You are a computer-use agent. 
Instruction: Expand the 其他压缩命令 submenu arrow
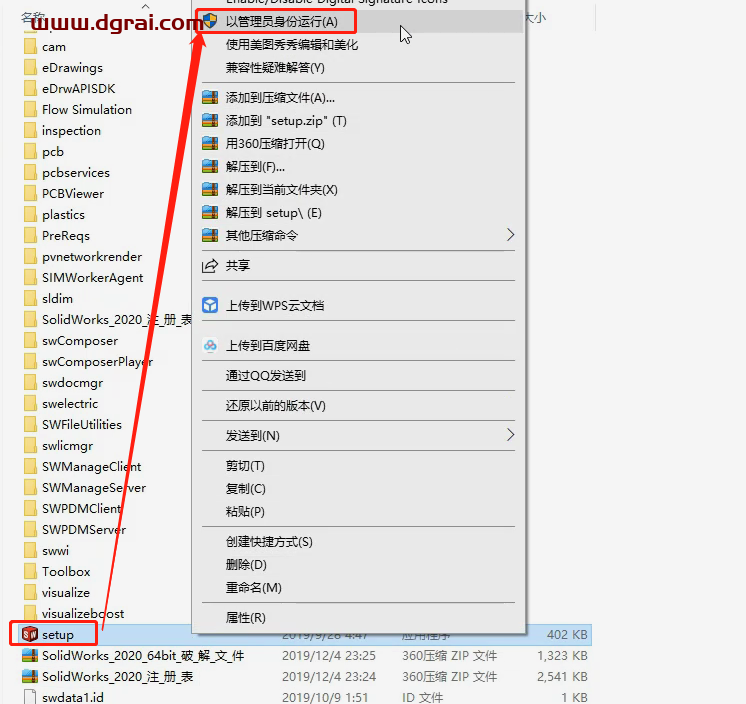pyautogui.click(x=510, y=235)
